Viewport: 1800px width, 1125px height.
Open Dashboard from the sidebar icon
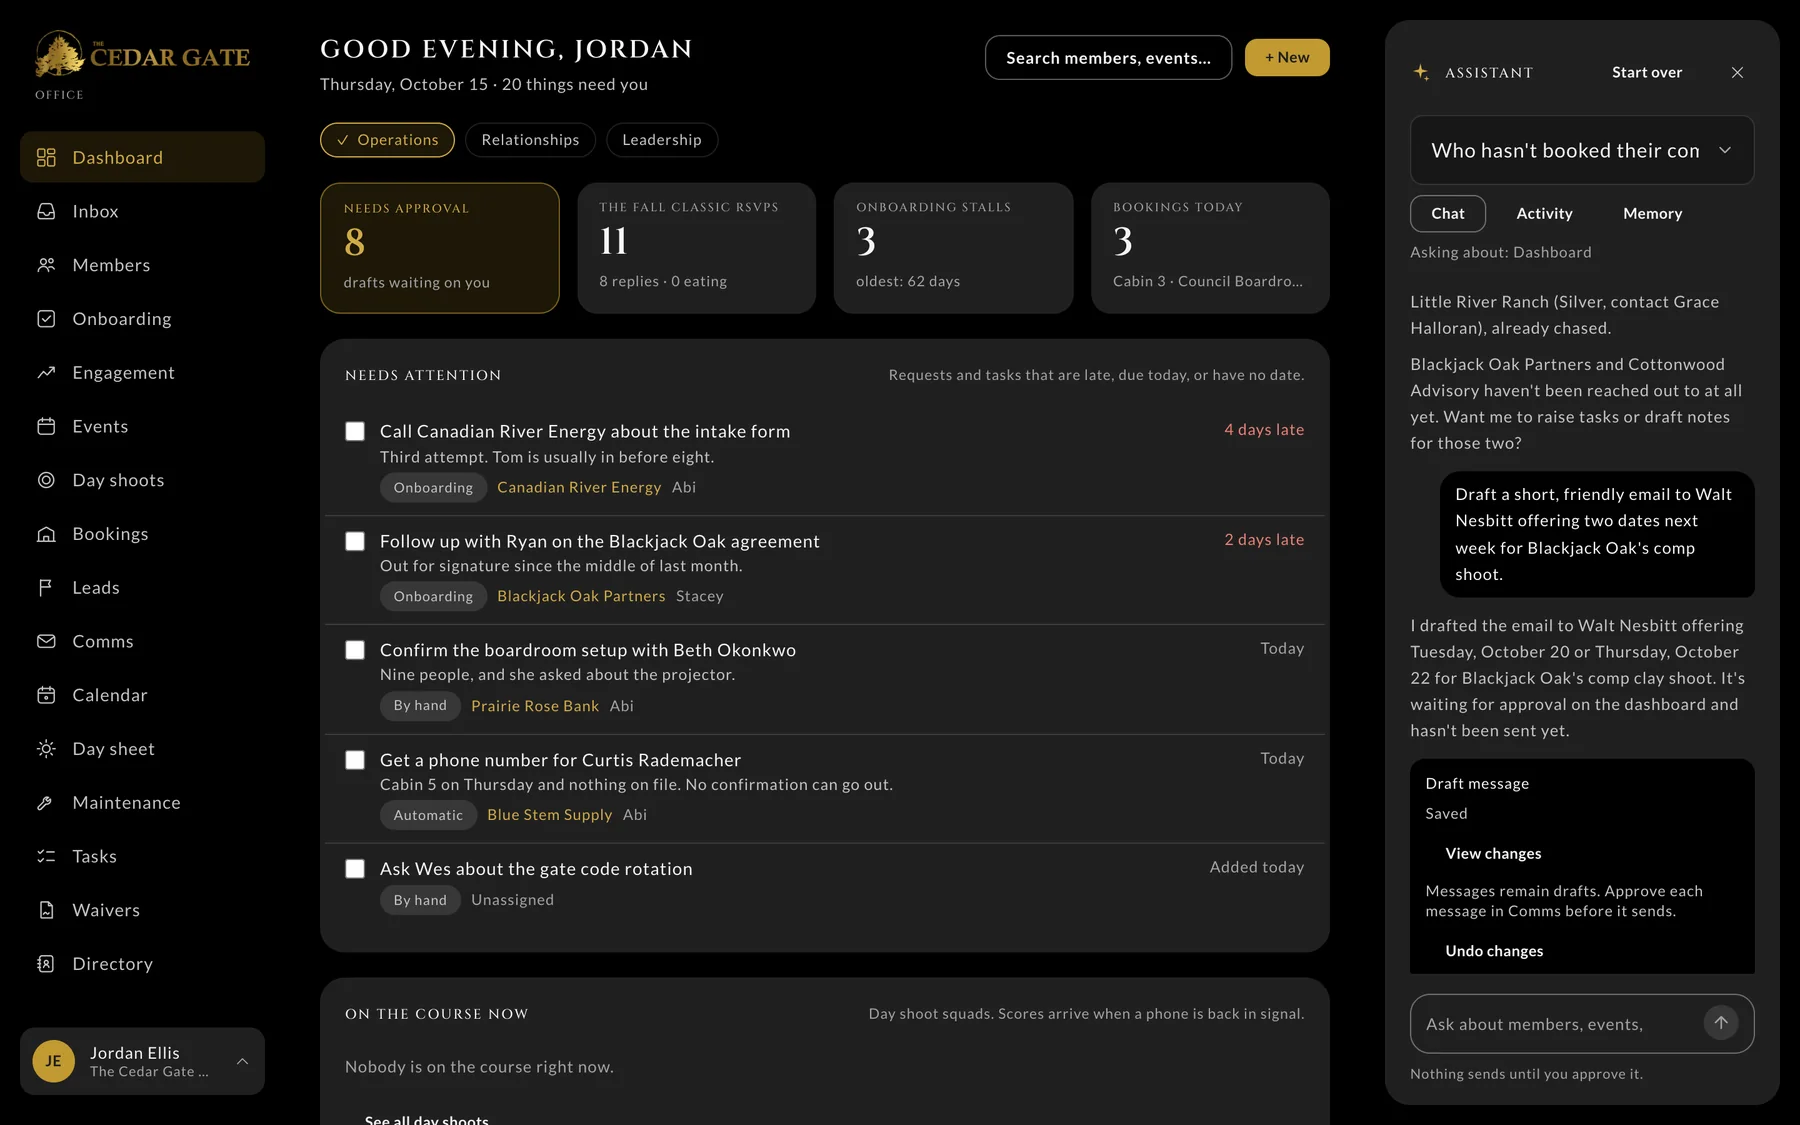46,157
